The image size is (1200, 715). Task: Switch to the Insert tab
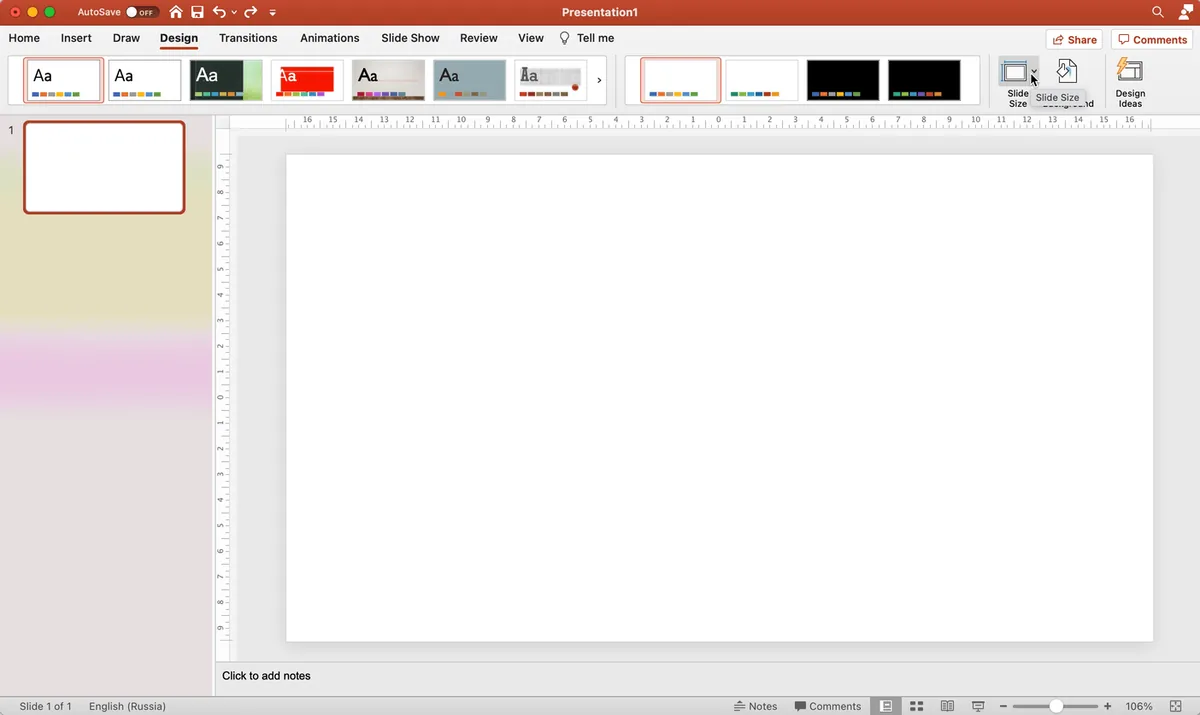[76, 38]
